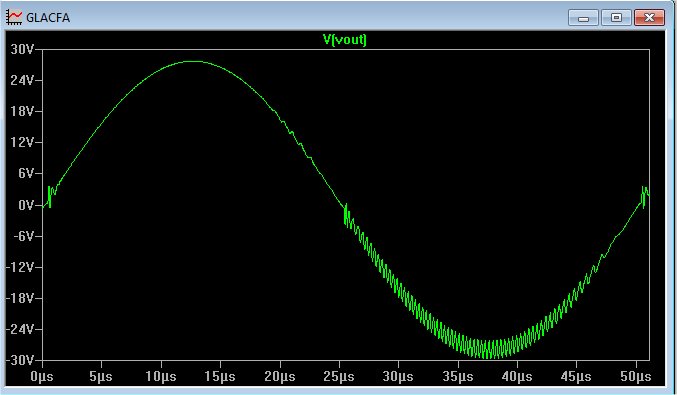Select the V(vout) trace label
The height and width of the screenshot is (395, 677).
pos(345,40)
